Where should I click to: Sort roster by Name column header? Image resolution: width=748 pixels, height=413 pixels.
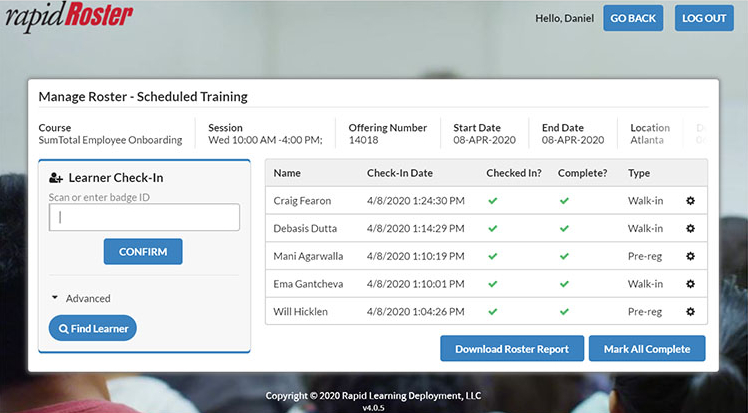tap(287, 173)
